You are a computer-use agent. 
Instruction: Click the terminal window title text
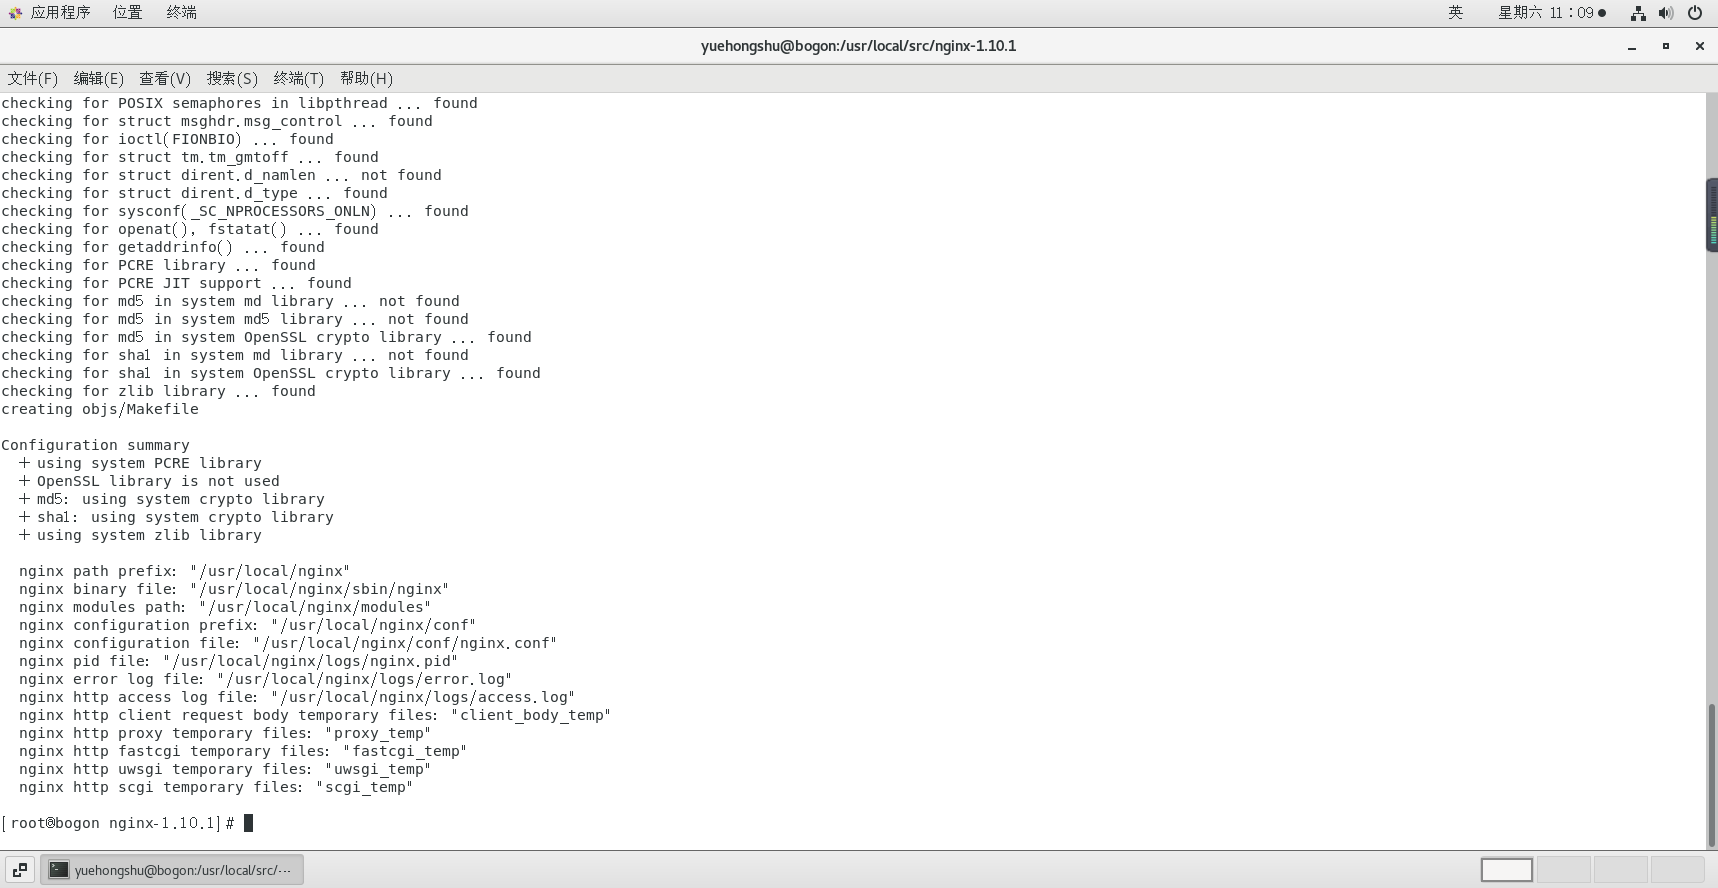point(858,46)
